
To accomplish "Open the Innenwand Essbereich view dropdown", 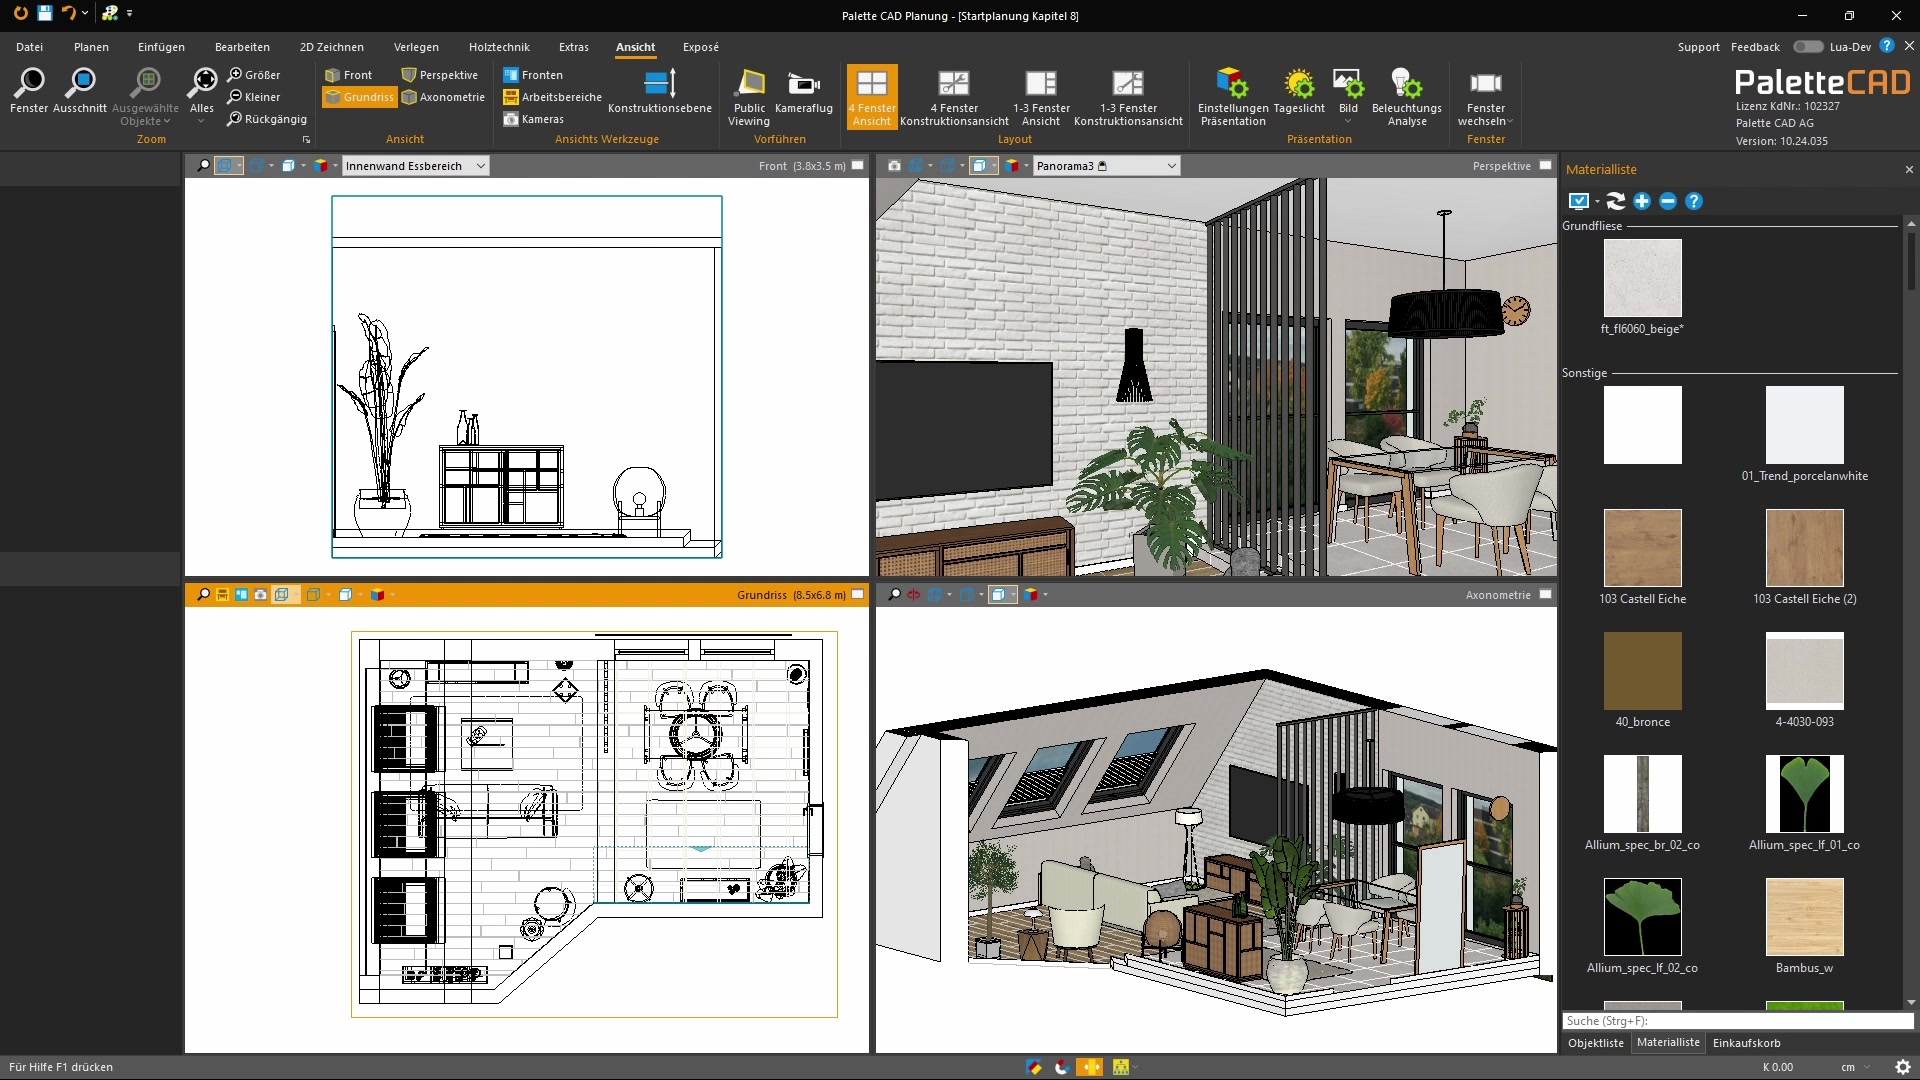I will [x=416, y=166].
